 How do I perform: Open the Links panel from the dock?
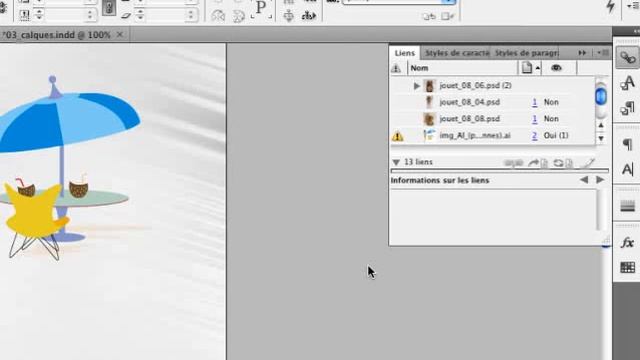627,58
